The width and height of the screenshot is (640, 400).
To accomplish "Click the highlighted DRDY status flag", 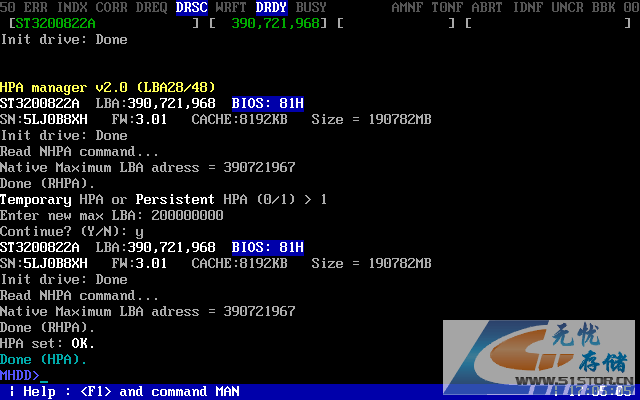I will pyautogui.click(x=271, y=7).
